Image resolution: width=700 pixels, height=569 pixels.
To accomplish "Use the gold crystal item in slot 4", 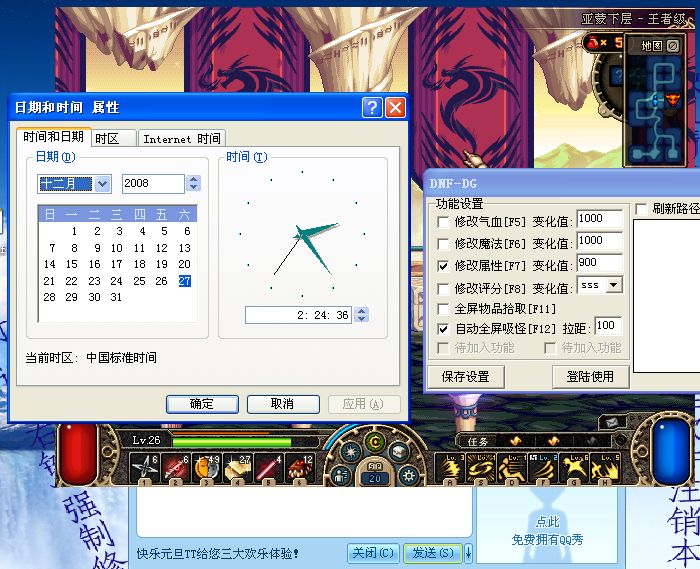I will (x=238, y=467).
